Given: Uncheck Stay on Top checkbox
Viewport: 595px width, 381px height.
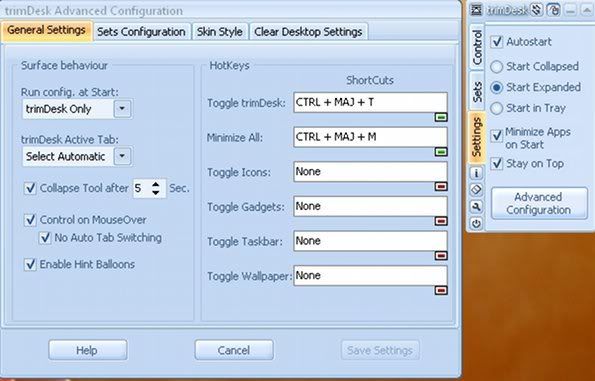Looking at the screenshot, I should click(497, 164).
